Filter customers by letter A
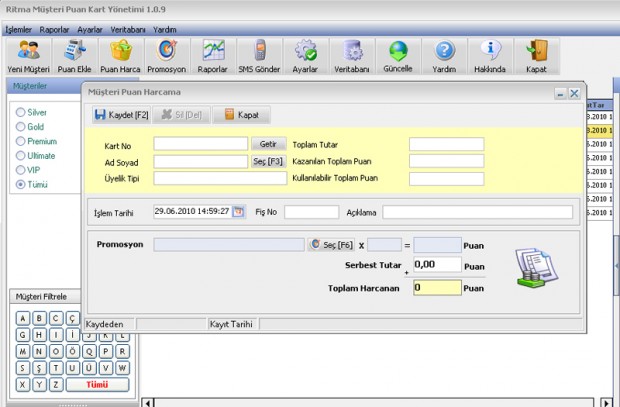Viewport: 620px width, 407px height. click(x=23, y=318)
